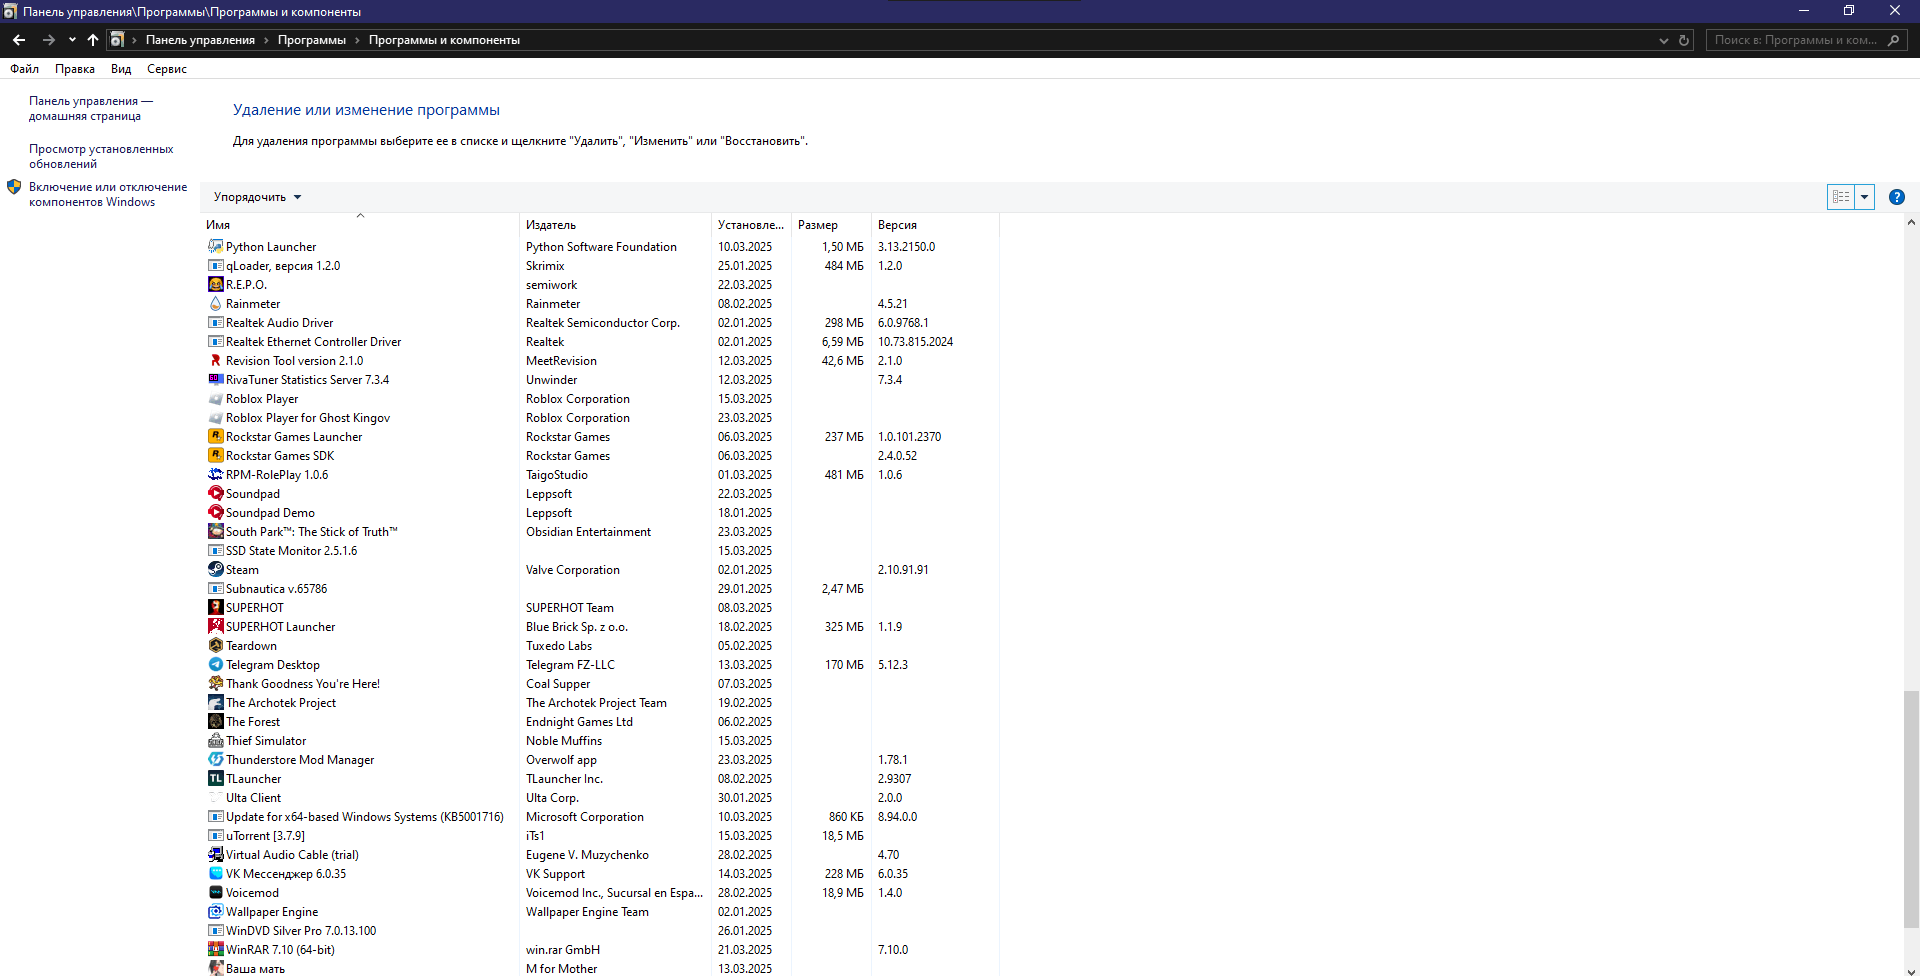This screenshot has height=976, width=1920.
Task: Click the WinRAR 7.10 icon
Action: [x=215, y=950]
